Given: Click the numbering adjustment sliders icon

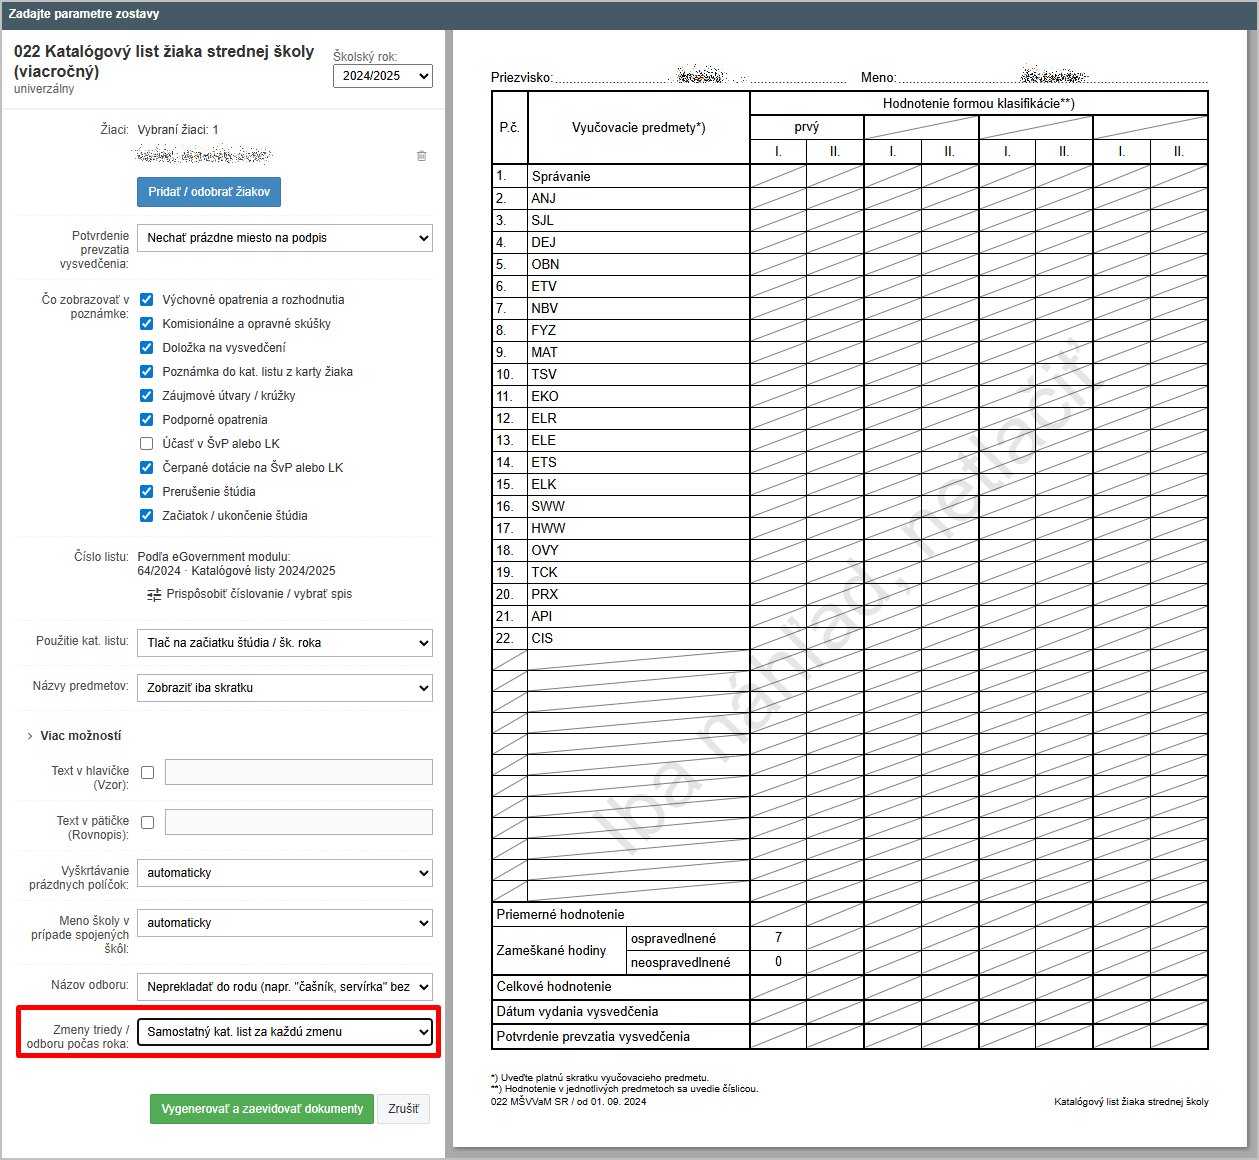Looking at the screenshot, I should click(154, 595).
